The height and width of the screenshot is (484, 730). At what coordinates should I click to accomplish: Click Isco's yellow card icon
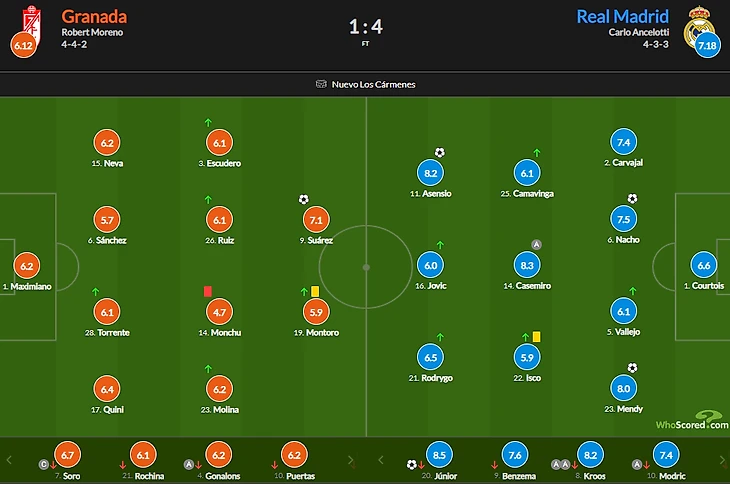coord(536,336)
